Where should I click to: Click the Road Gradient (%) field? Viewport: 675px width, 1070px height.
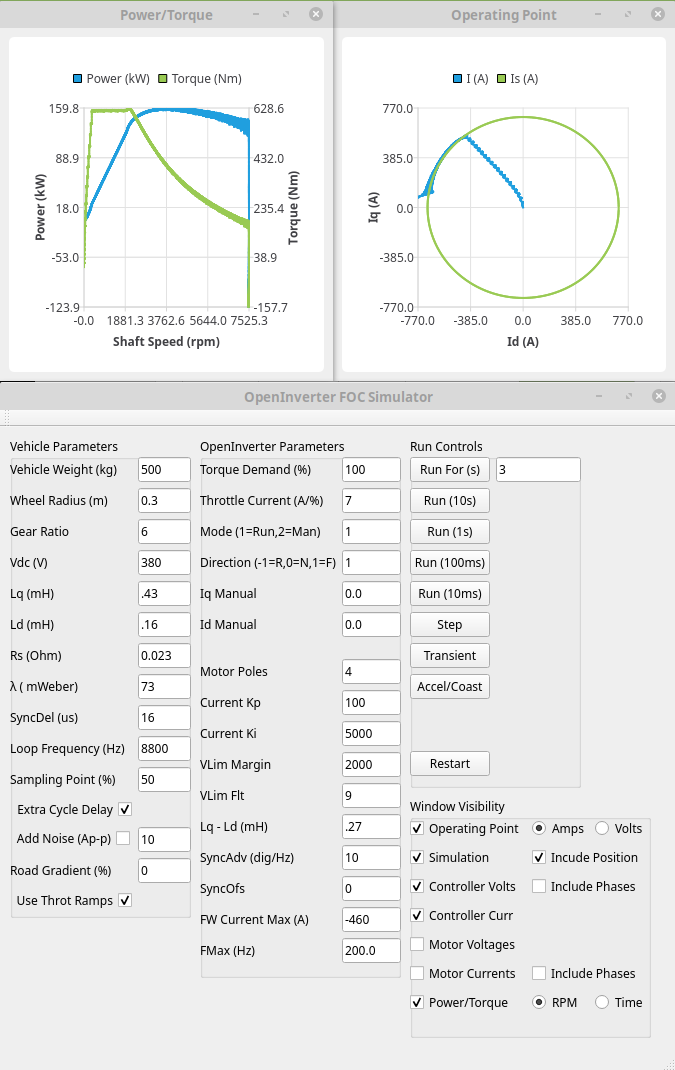pos(164,870)
